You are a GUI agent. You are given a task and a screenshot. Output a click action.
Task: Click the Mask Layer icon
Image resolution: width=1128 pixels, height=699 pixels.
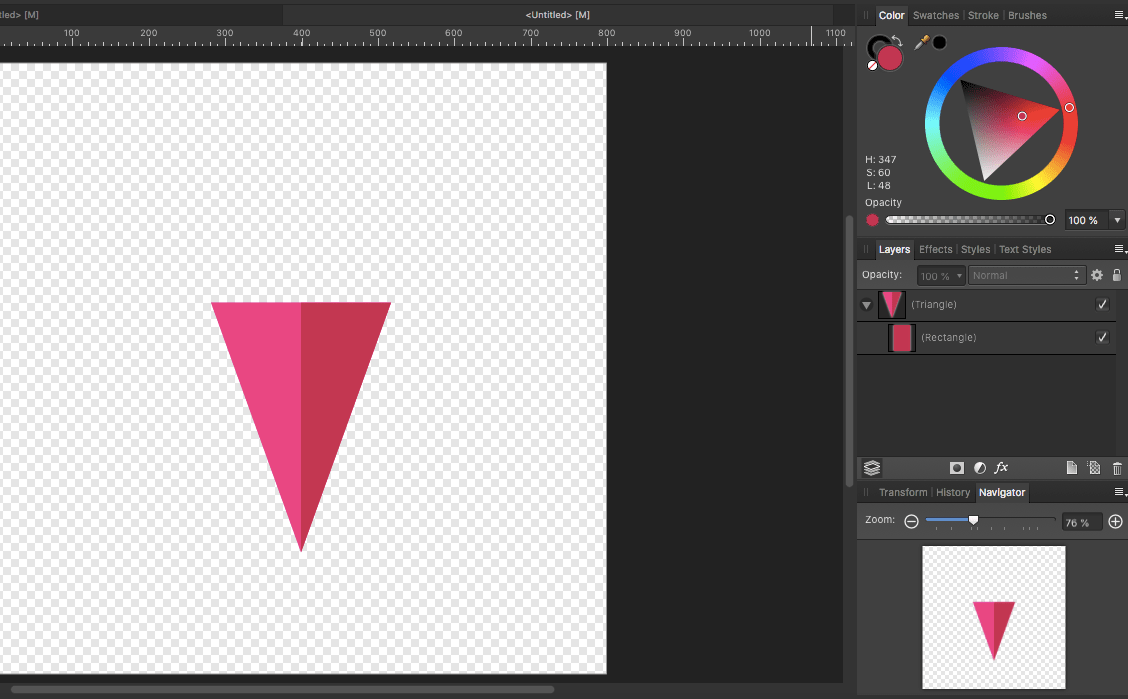957,467
